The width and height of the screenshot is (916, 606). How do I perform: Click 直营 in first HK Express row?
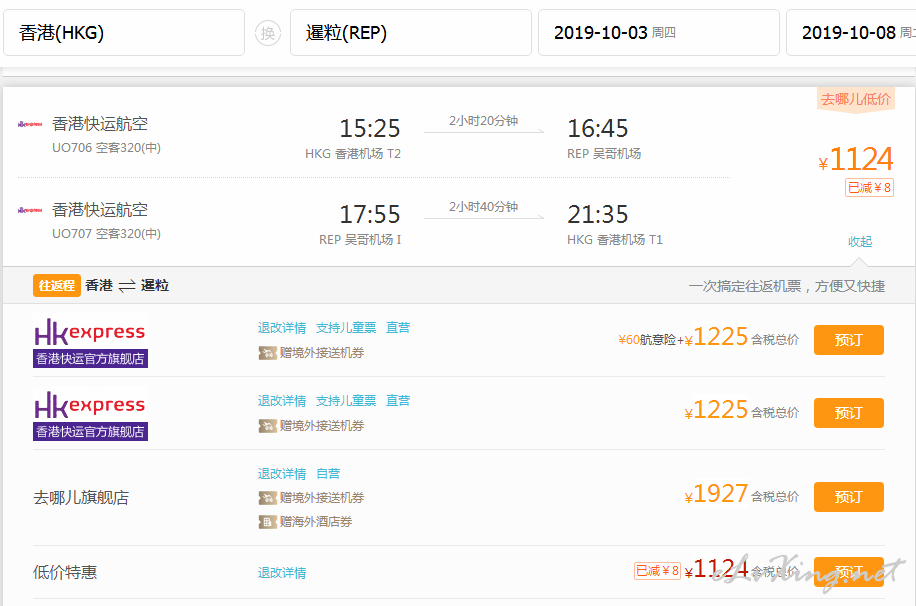[x=398, y=328]
